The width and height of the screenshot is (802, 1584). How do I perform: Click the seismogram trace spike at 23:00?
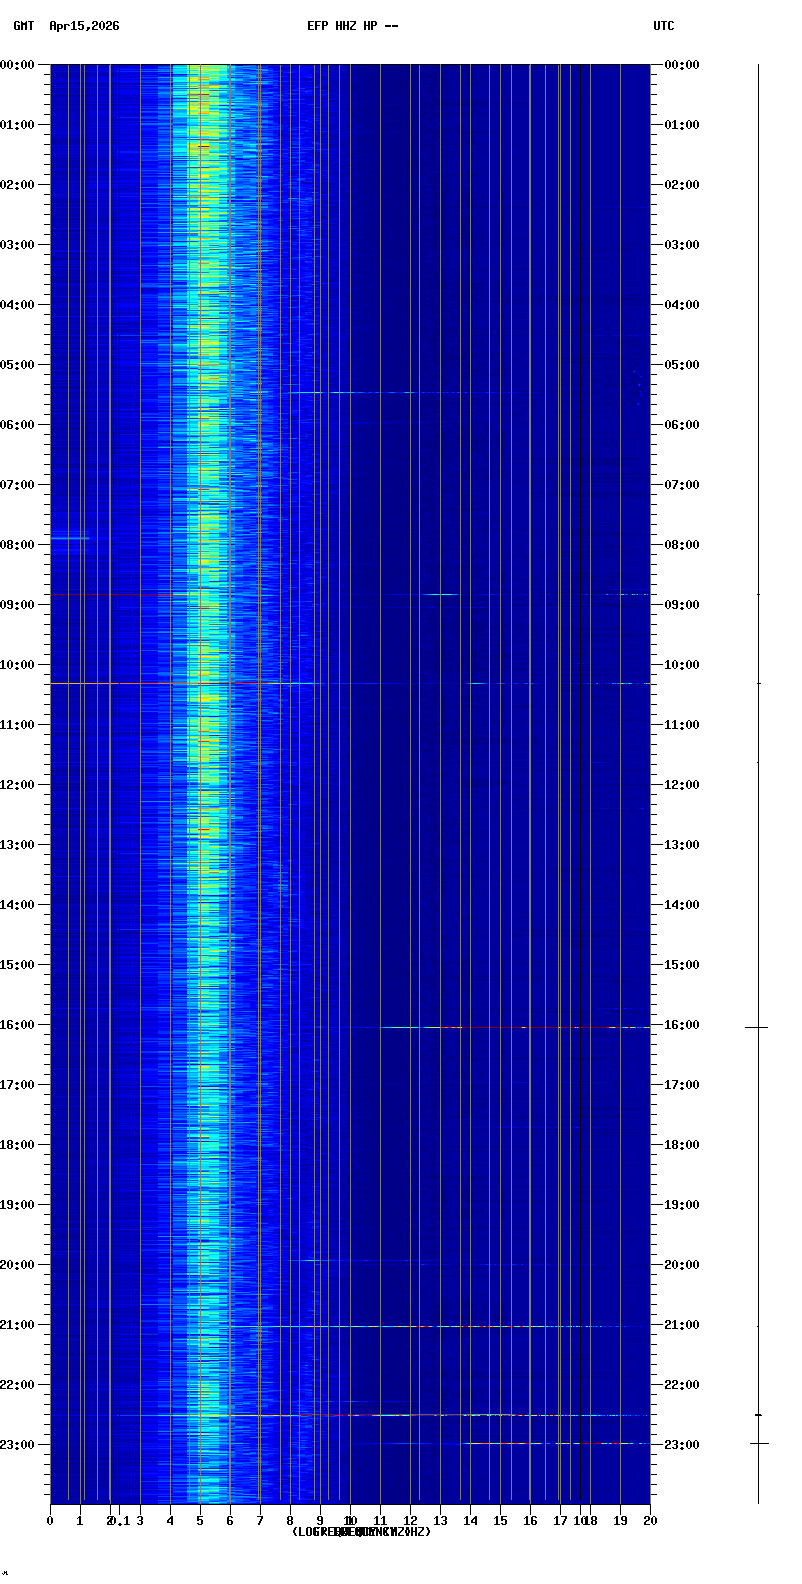758,1443
